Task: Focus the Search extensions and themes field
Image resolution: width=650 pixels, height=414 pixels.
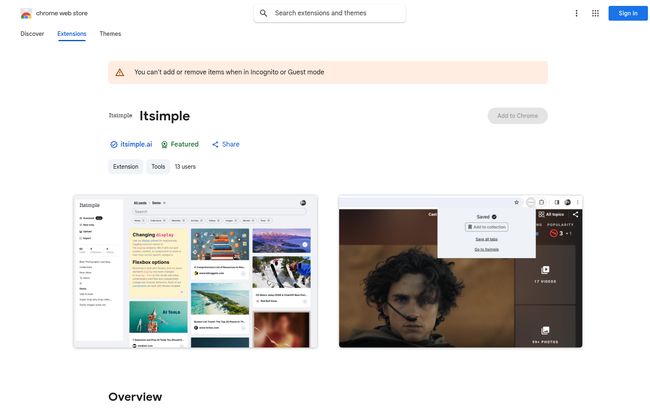Action: (x=330, y=13)
